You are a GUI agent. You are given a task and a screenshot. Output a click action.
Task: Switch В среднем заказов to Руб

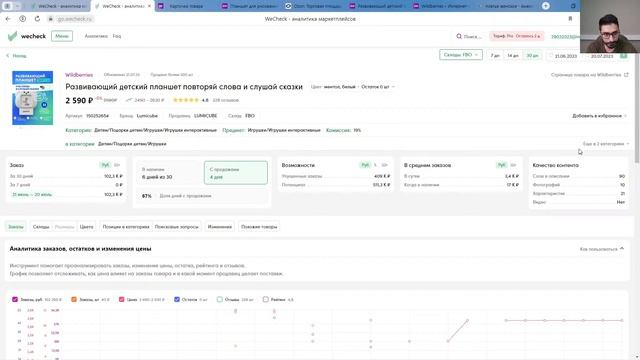click(x=501, y=165)
